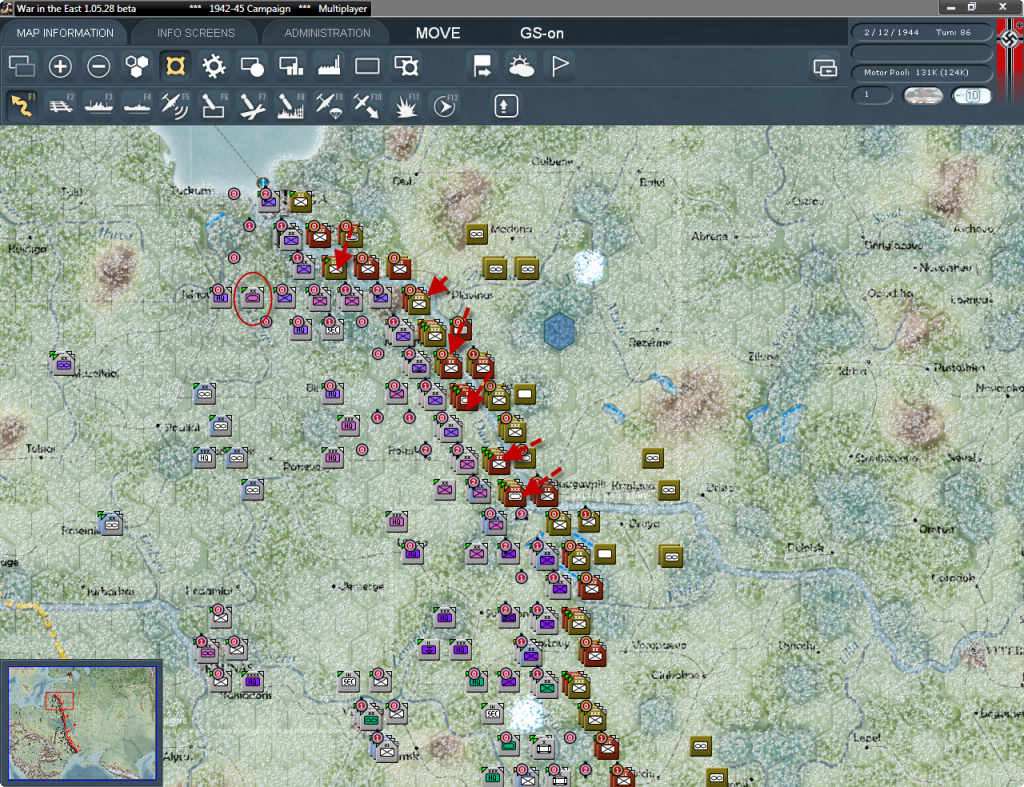Click the Nevel town label on the map

click(961, 457)
